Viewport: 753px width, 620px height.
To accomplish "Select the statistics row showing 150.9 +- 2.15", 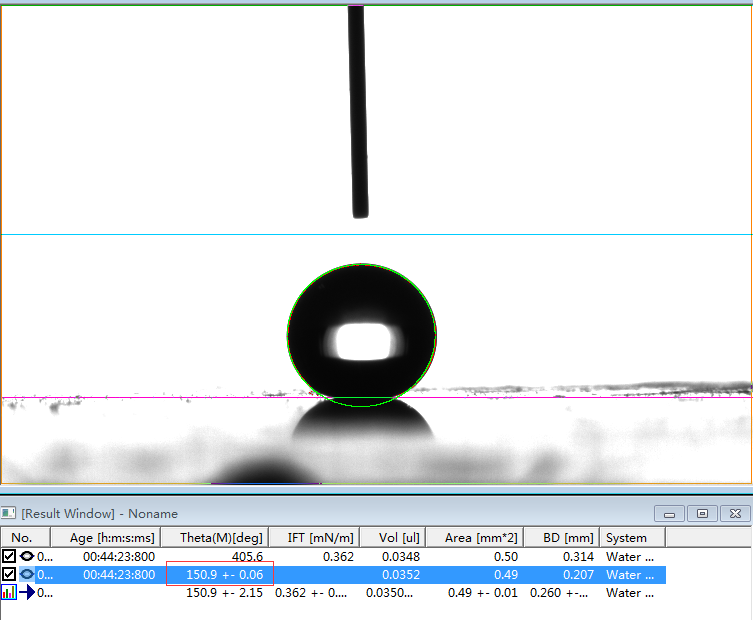I will [x=224, y=593].
